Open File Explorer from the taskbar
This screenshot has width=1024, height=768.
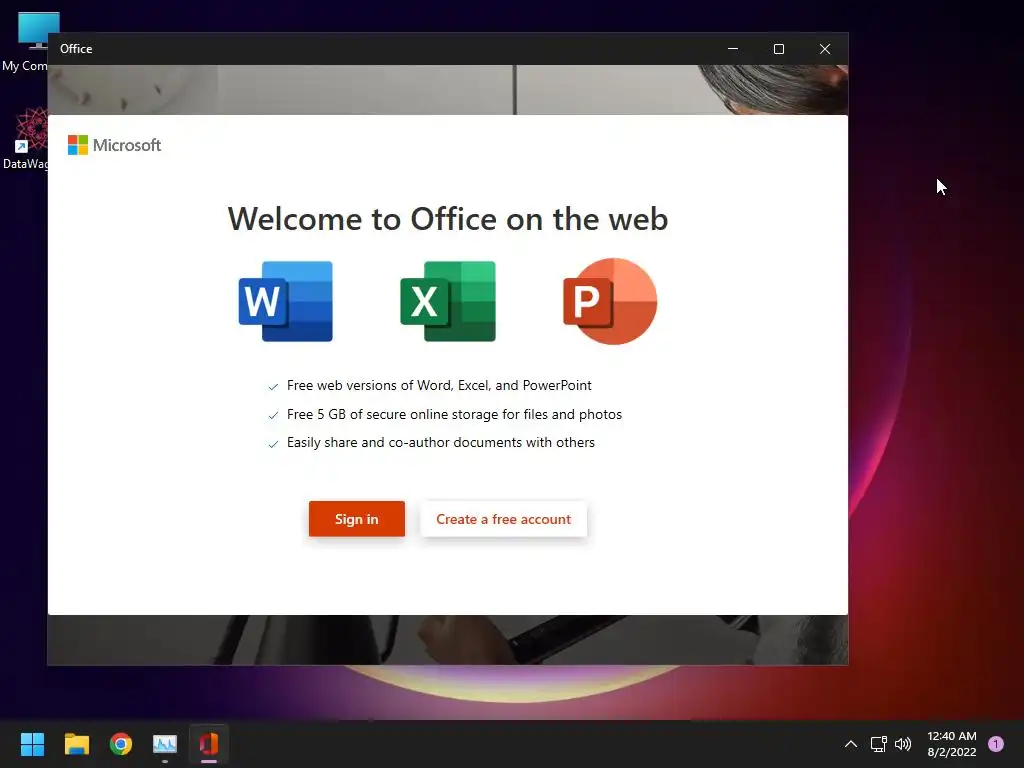click(x=76, y=744)
